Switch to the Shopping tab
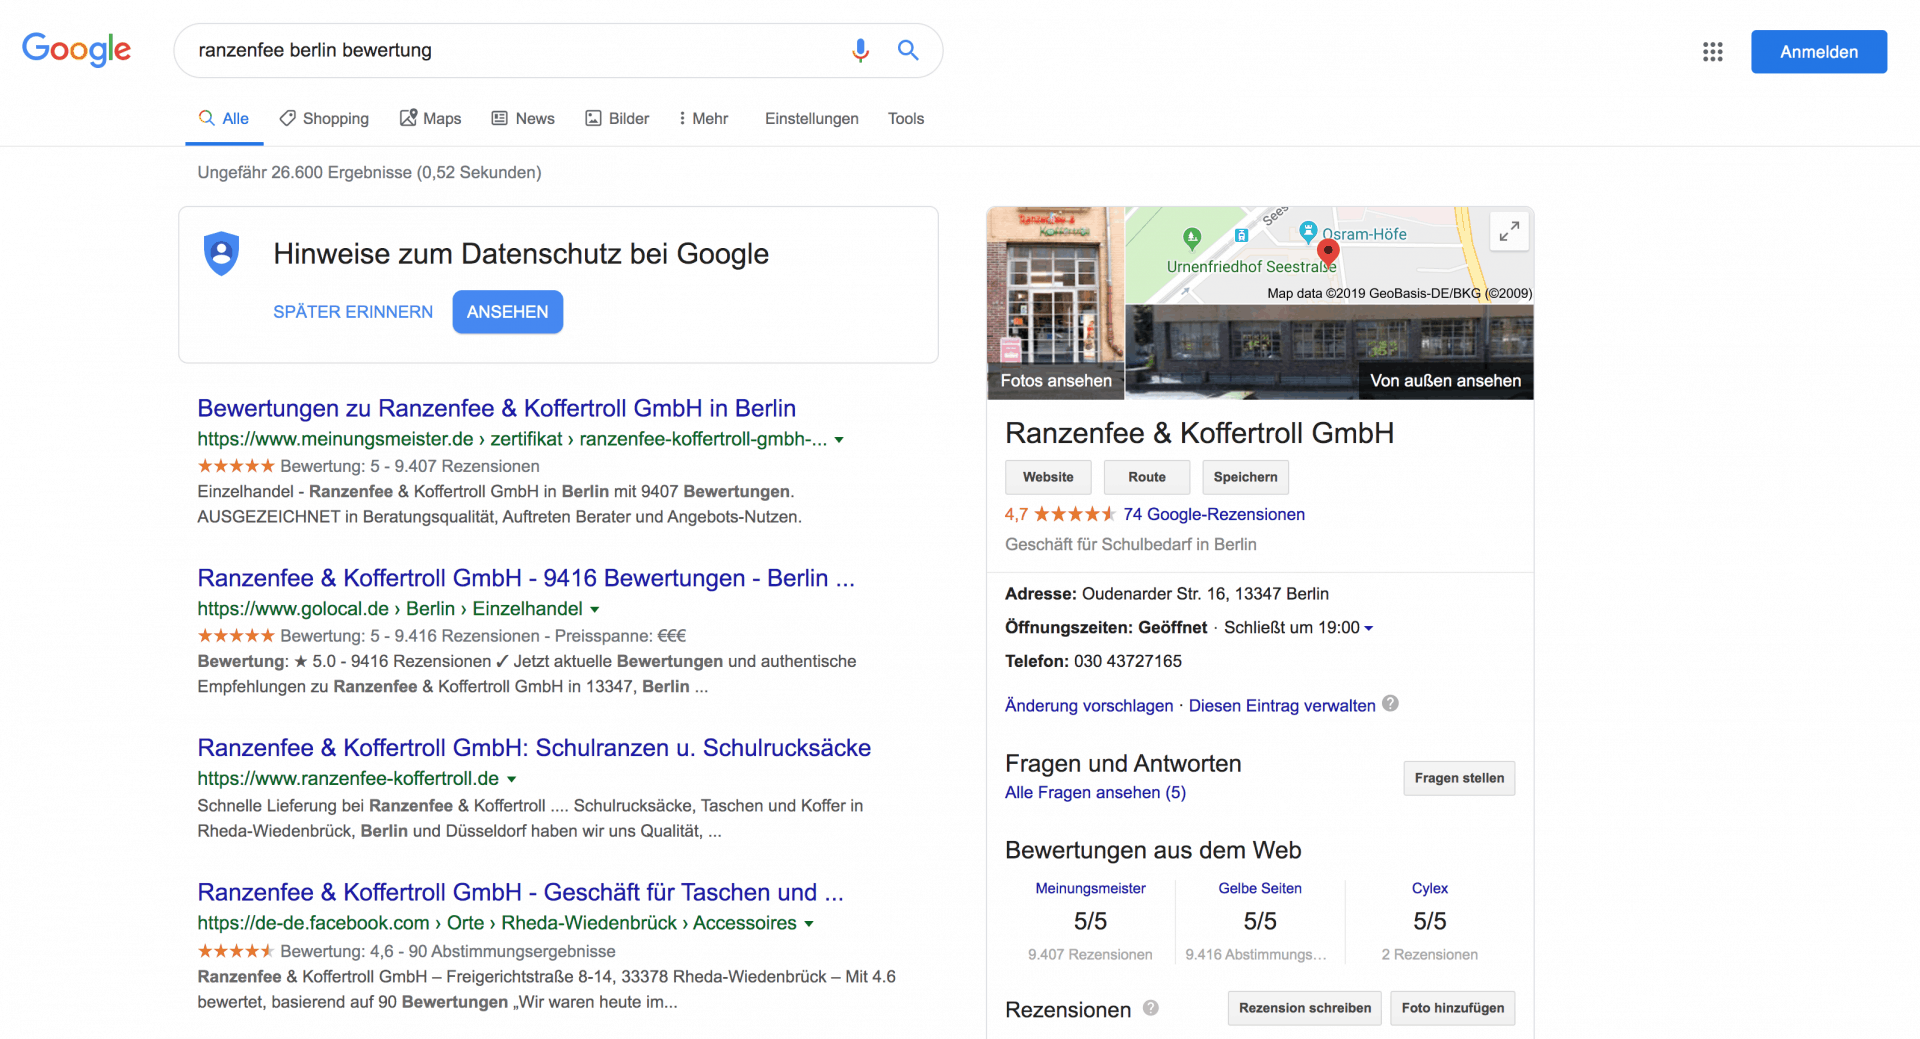The image size is (1920, 1039). click(324, 118)
